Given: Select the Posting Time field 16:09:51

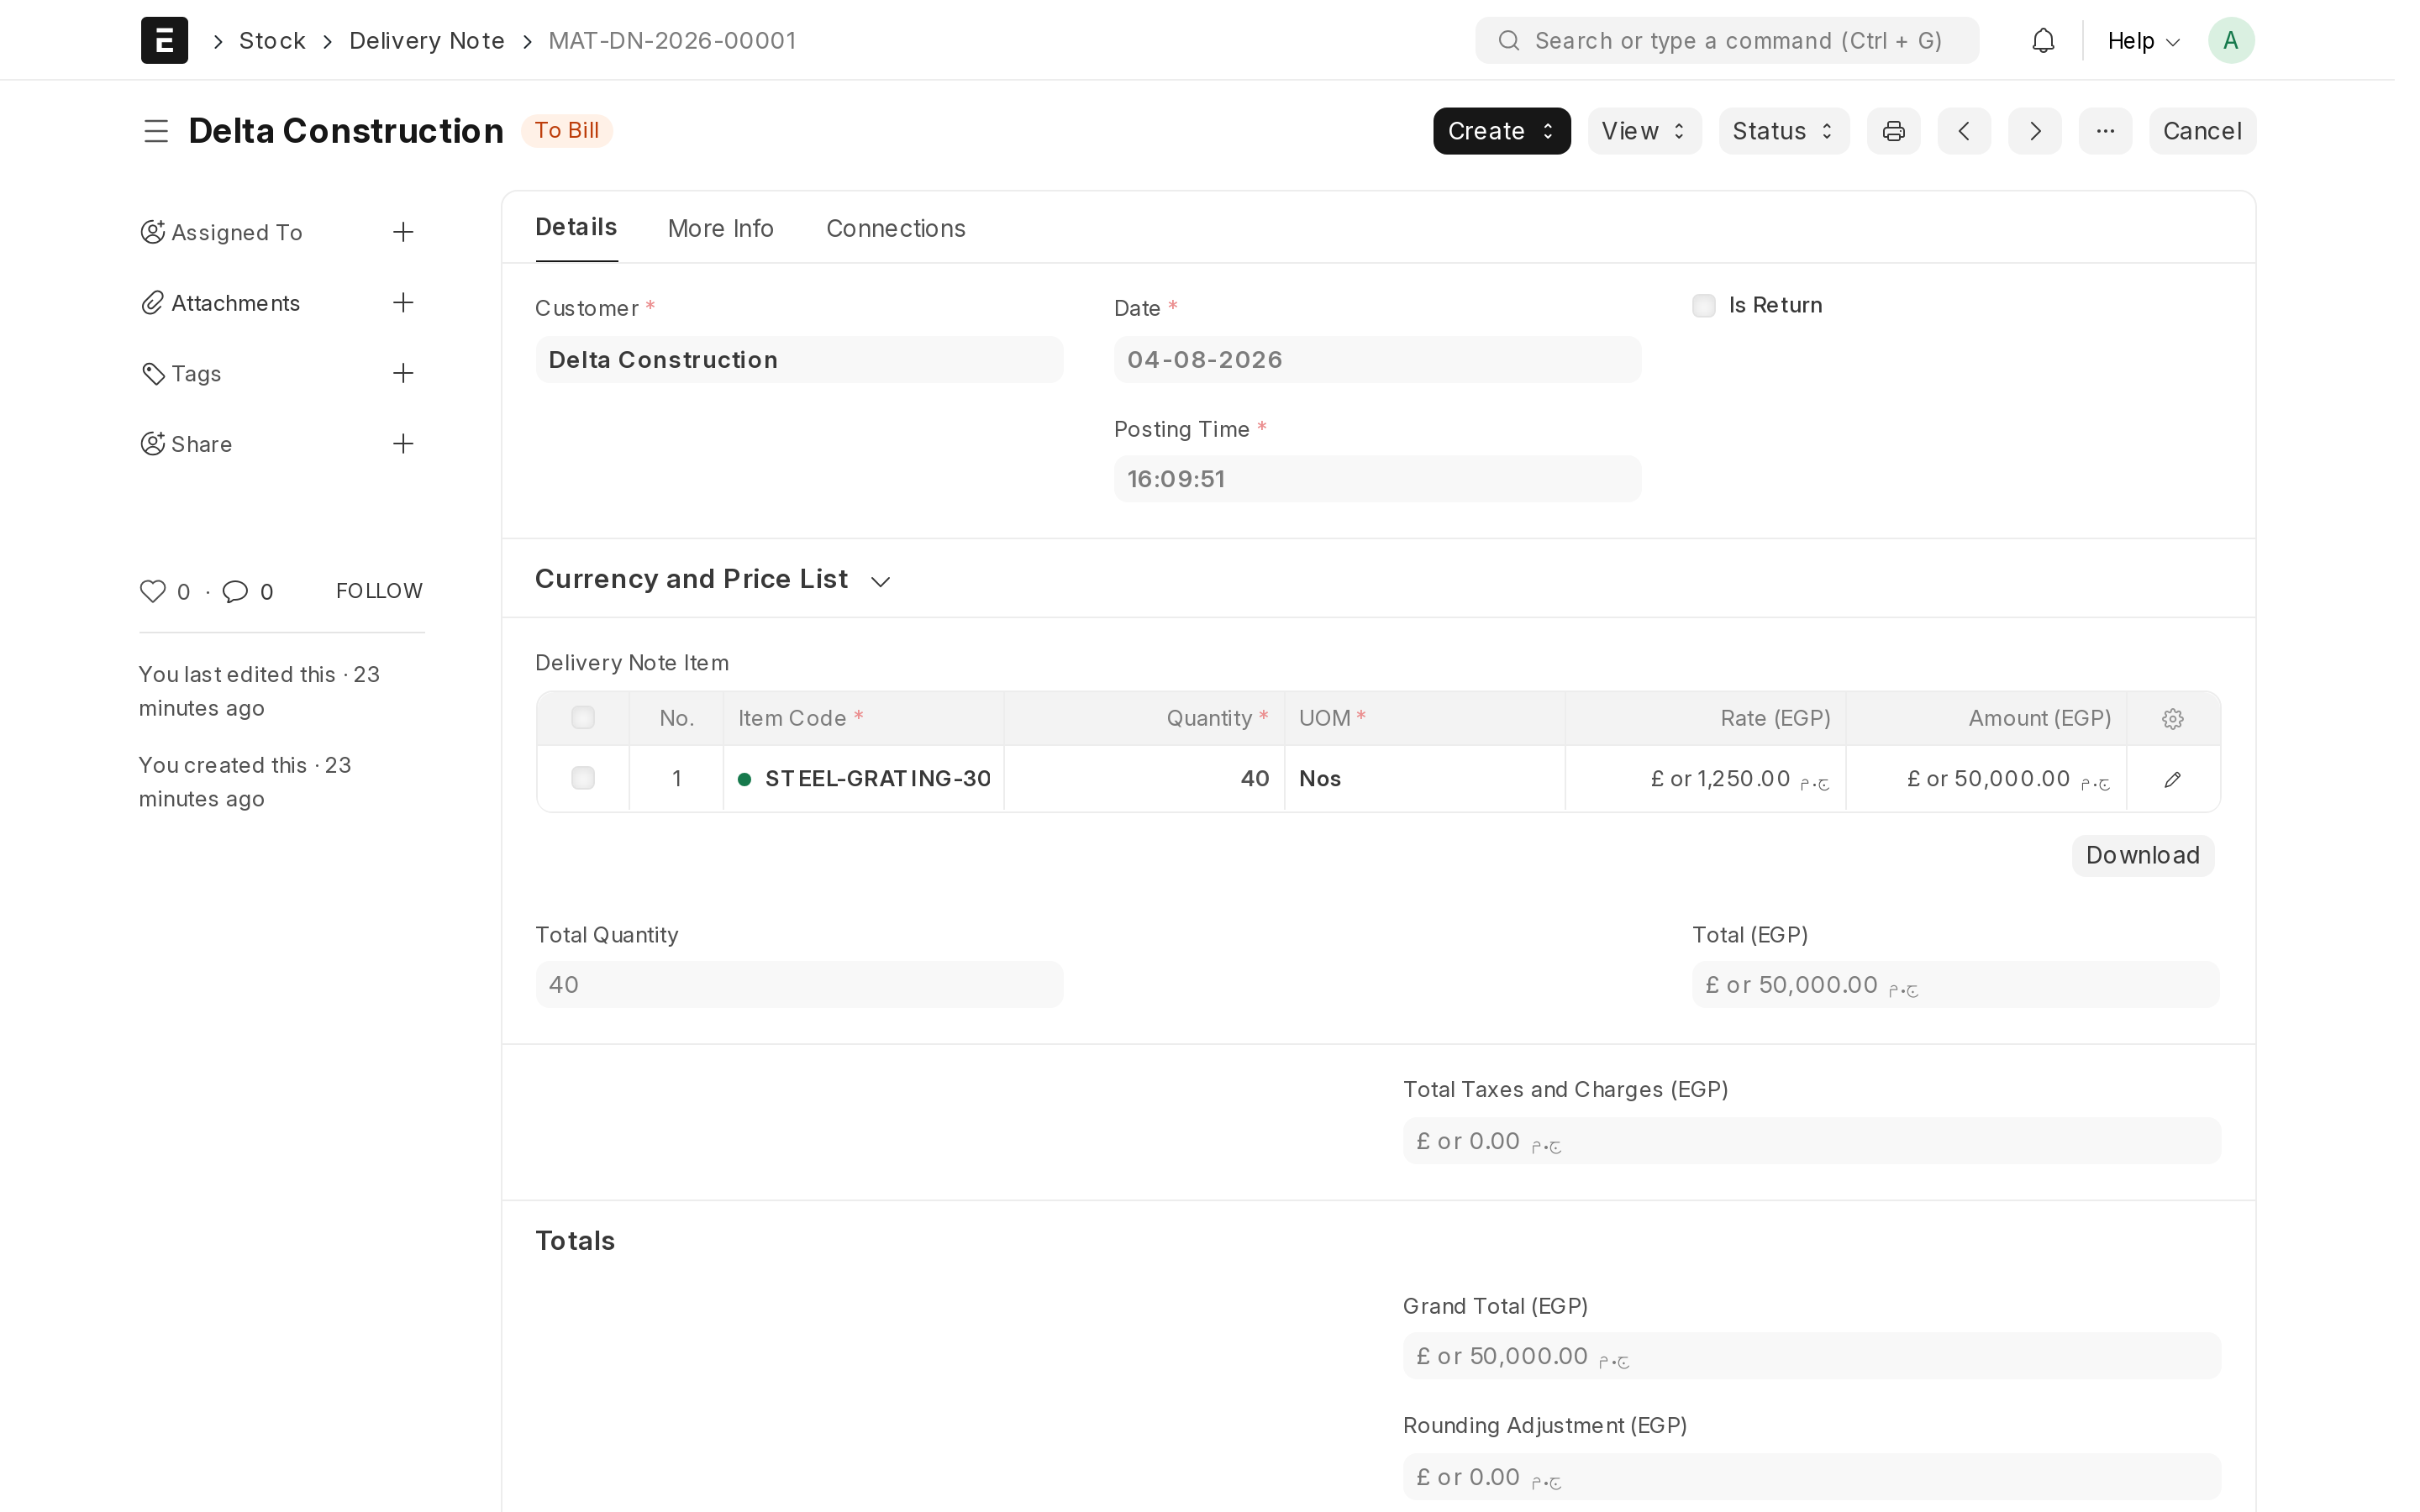Looking at the screenshot, I should point(1376,479).
